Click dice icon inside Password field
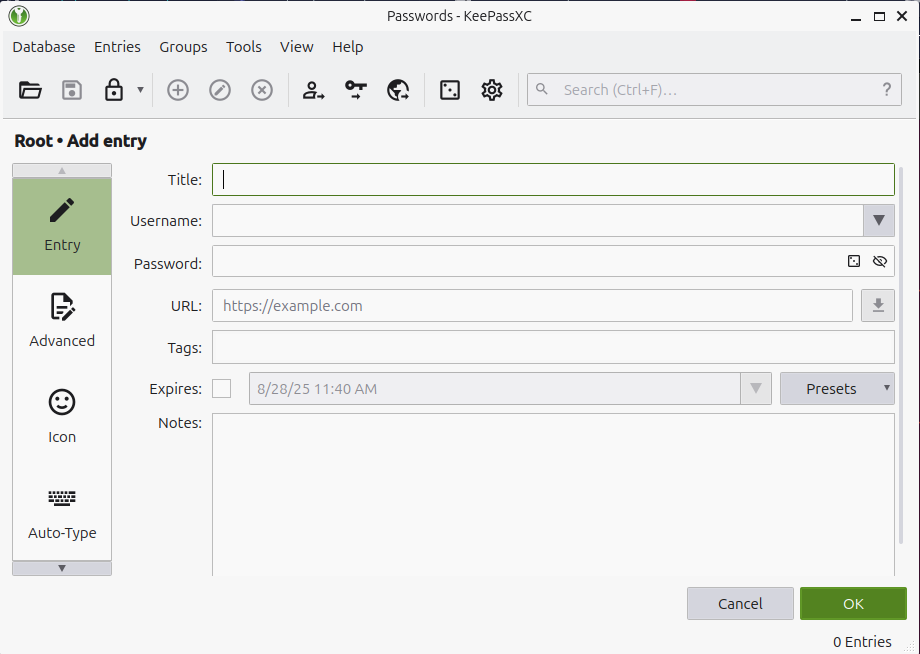Screen dimensions: 920x654 854,261
